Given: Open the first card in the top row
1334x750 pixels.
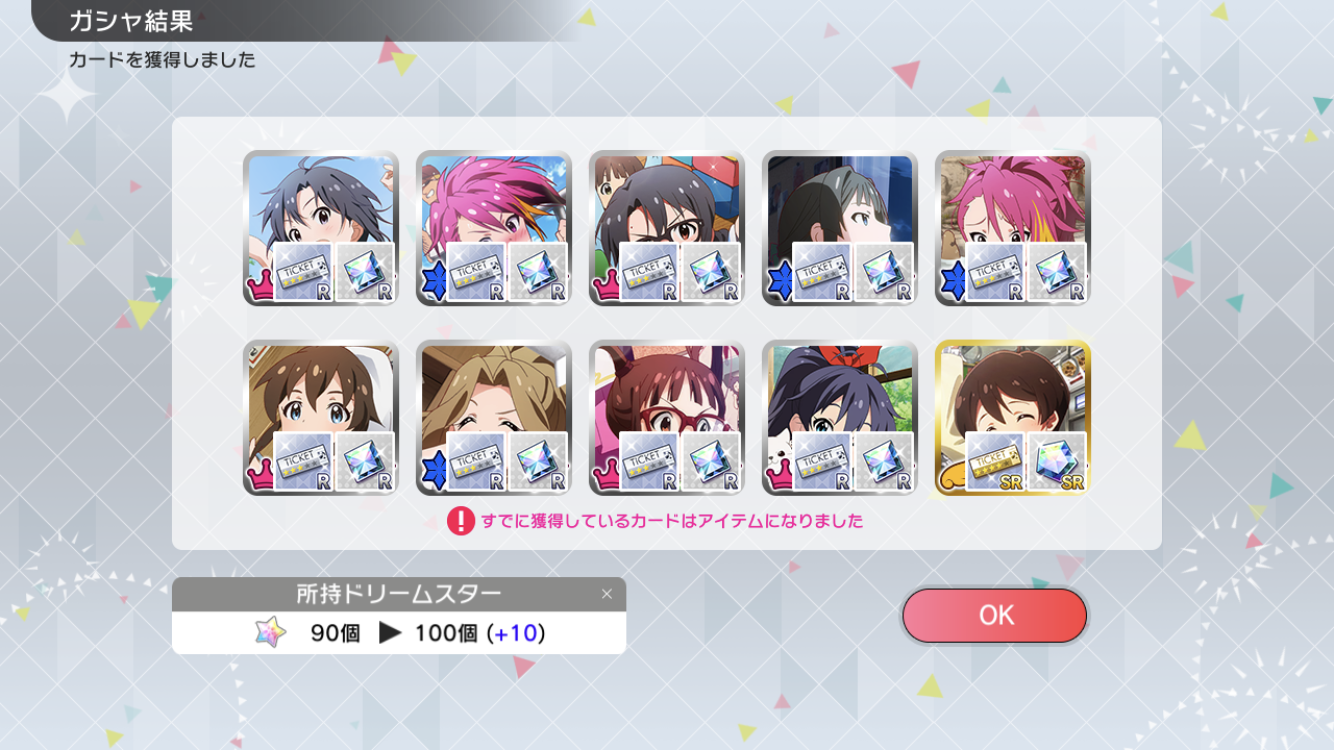Looking at the screenshot, I should (321, 228).
